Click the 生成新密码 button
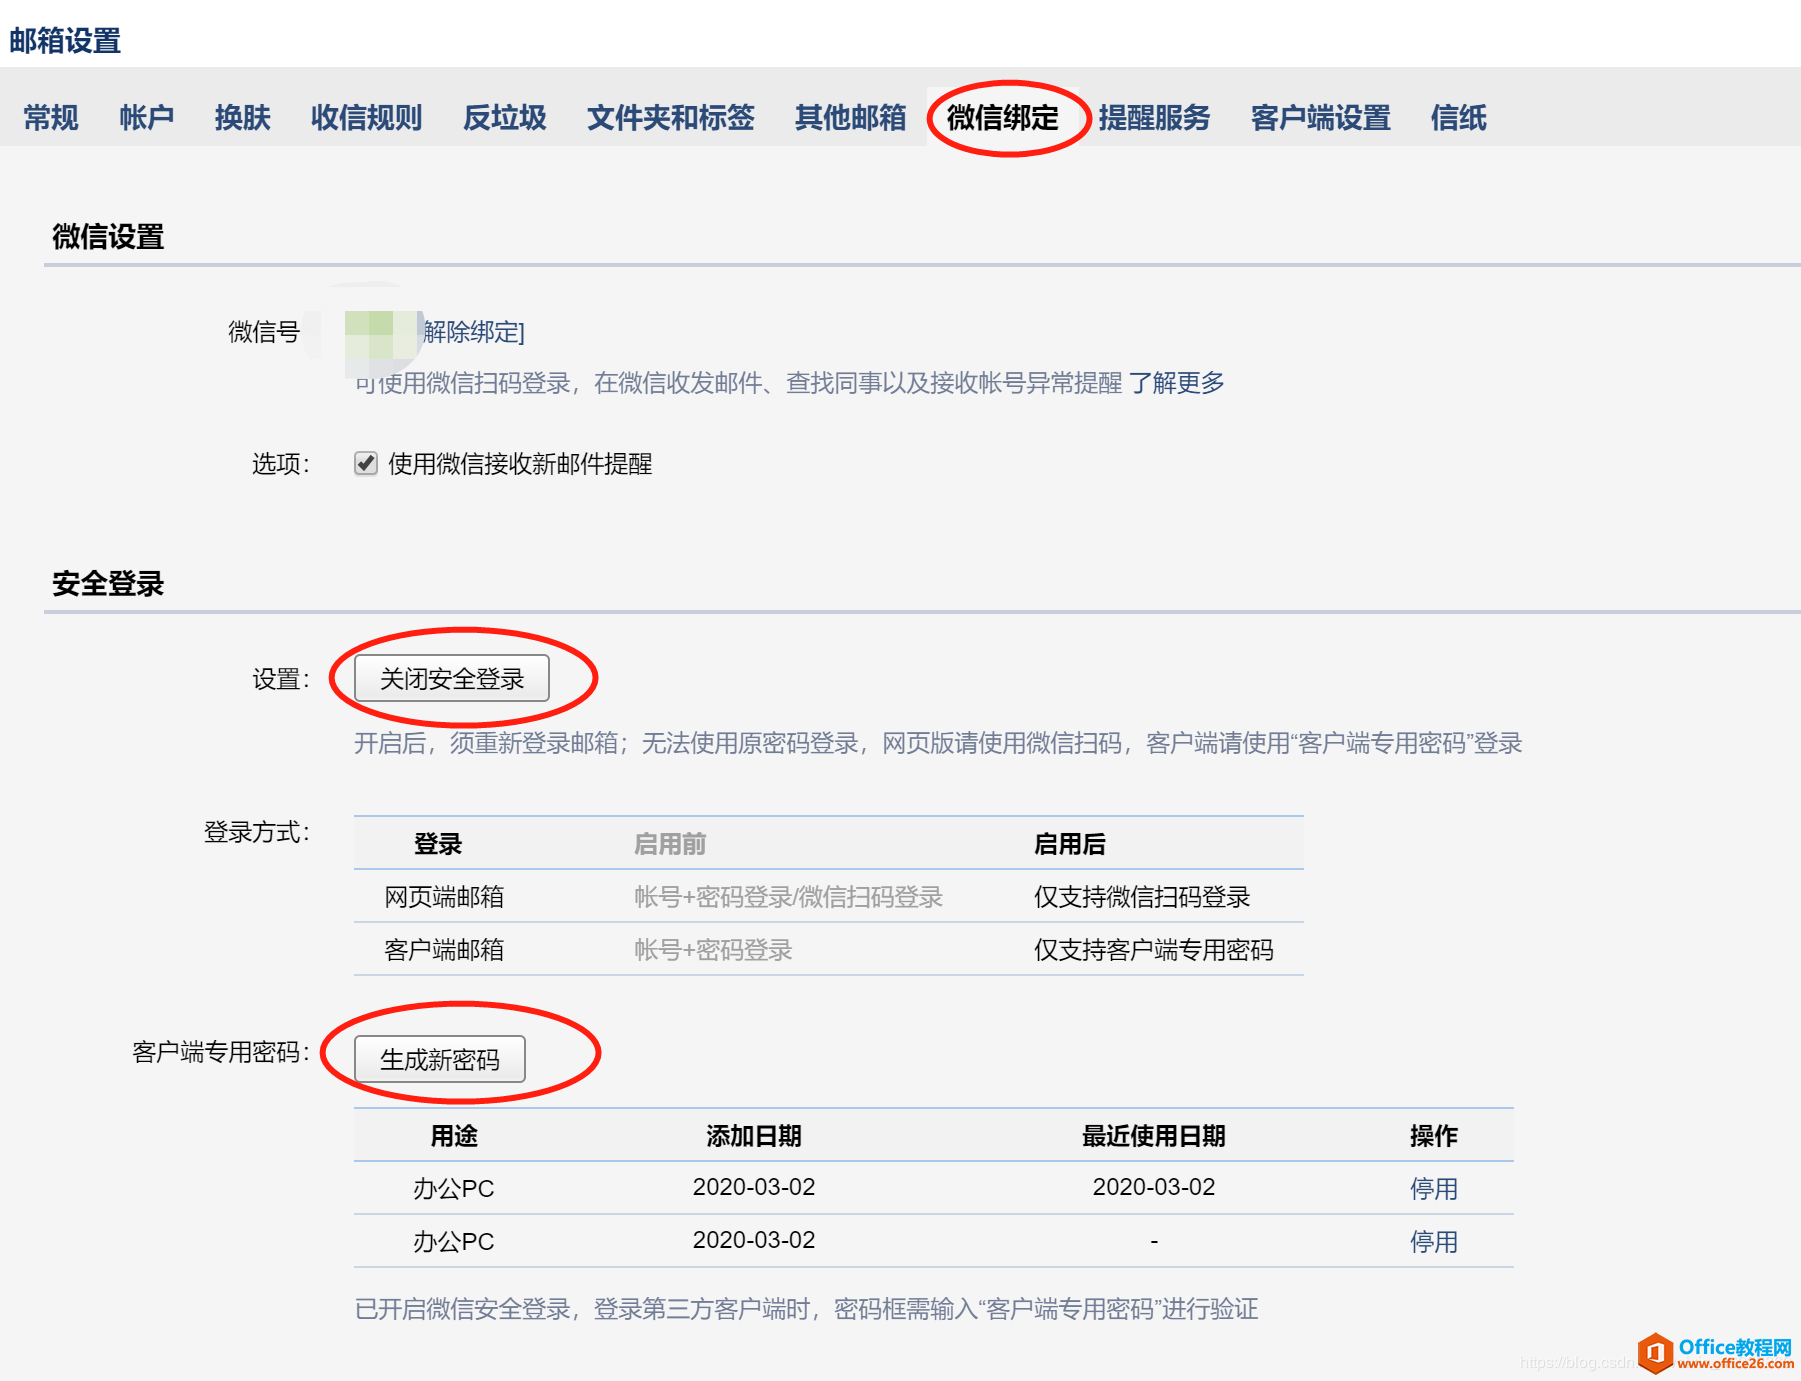The width and height of the screenshot is (1801, 1381). 440,1059
